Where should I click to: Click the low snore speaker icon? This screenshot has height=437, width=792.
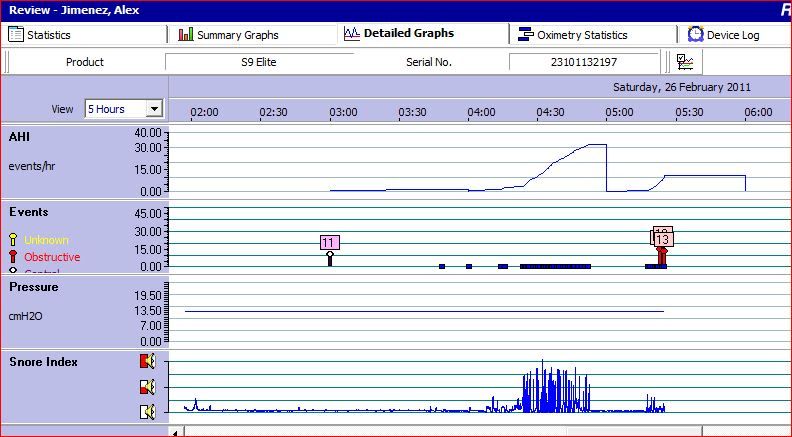pyautogui.click(x=147, y=412)
